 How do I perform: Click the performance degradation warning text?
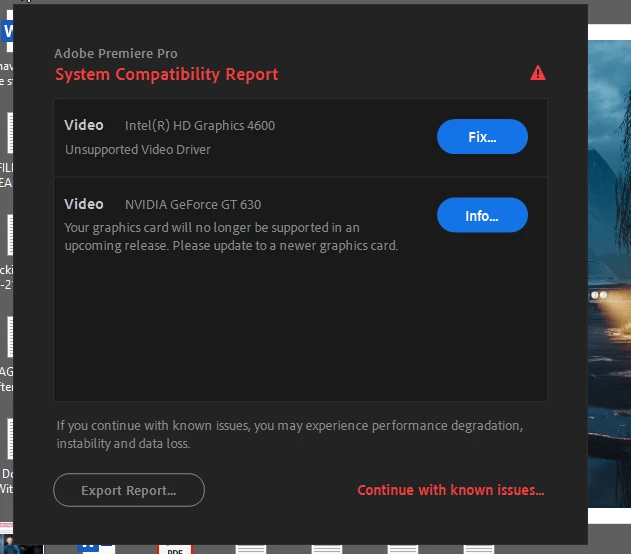[x=289, y=435]
